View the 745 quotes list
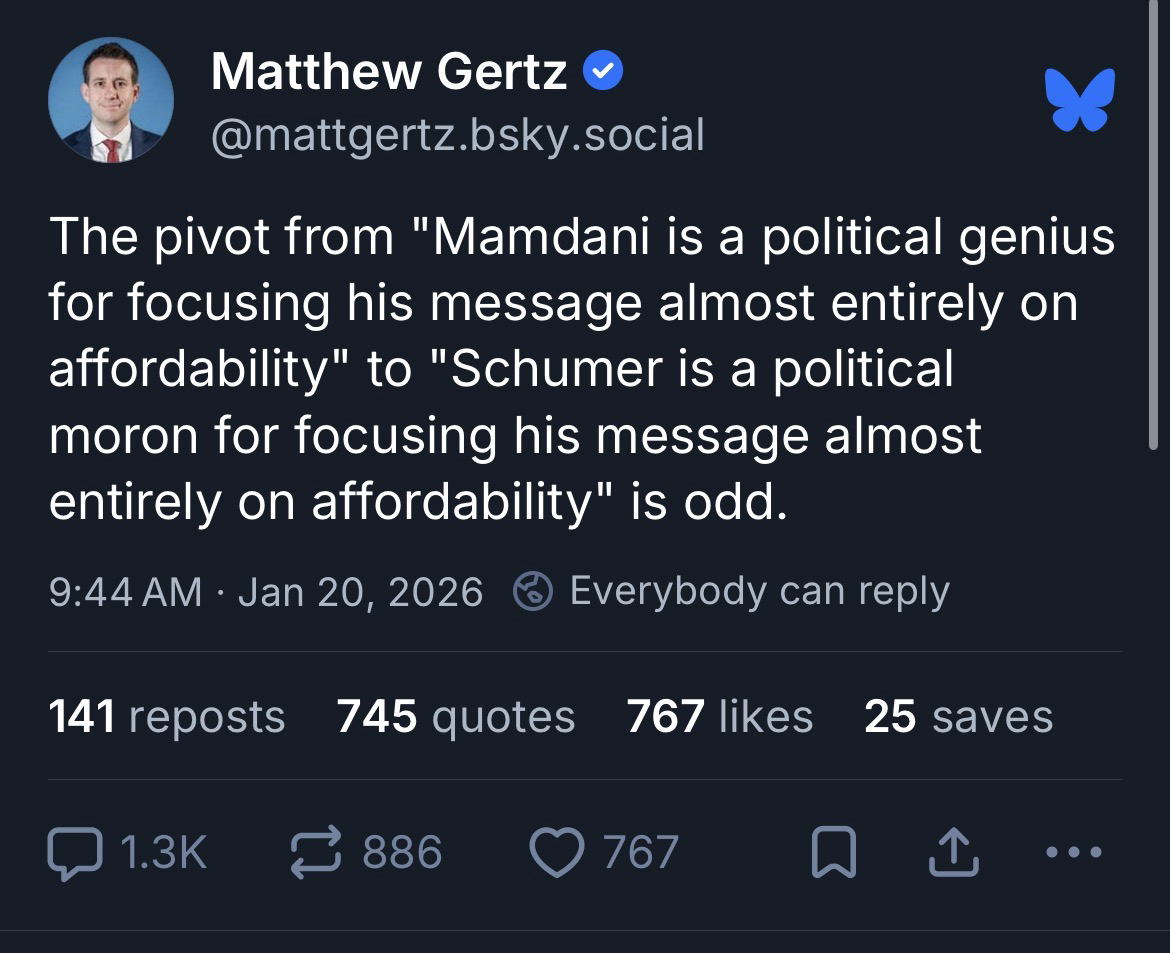This screenshot has width=1170, height=953. tap(456, 717)
